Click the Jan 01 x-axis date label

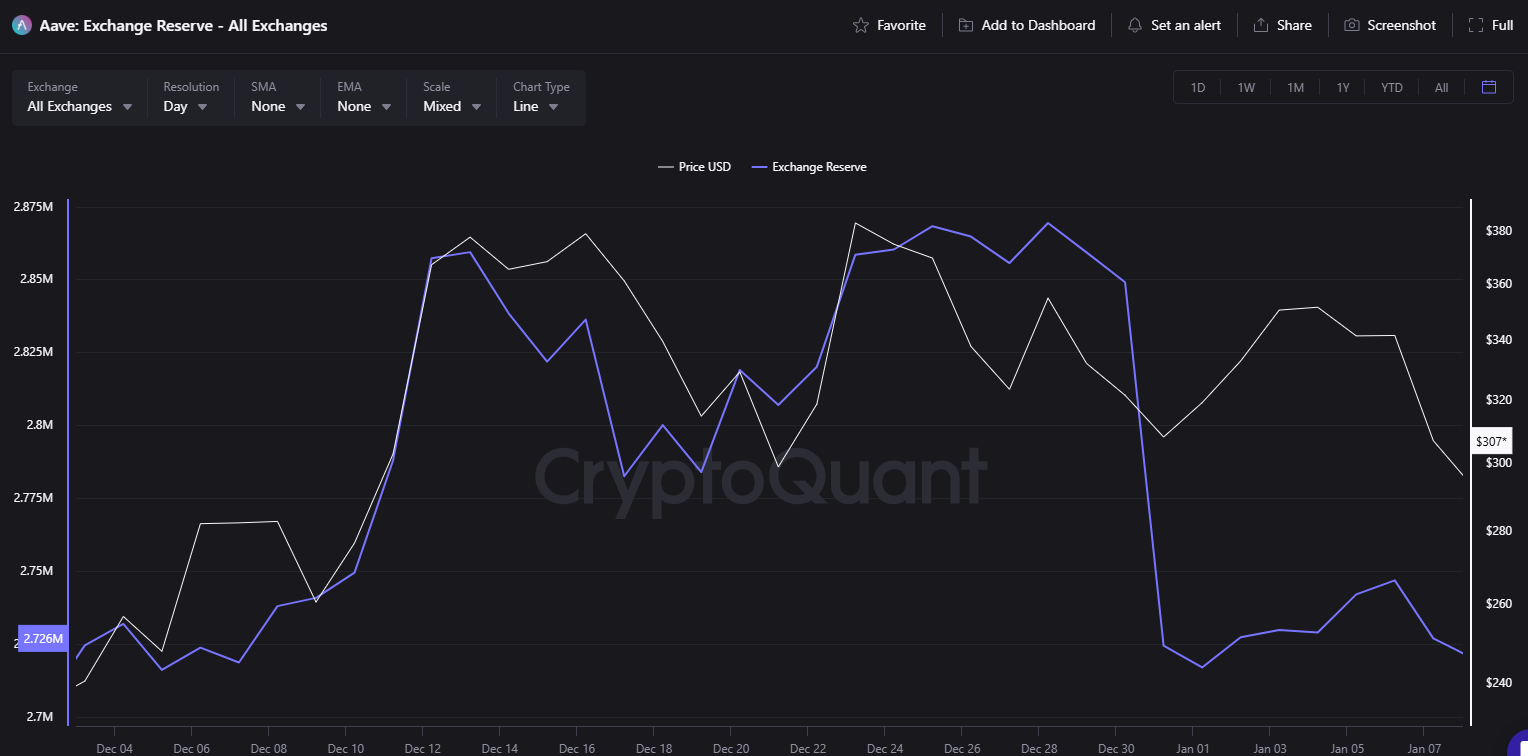(x=1192, y=748)
